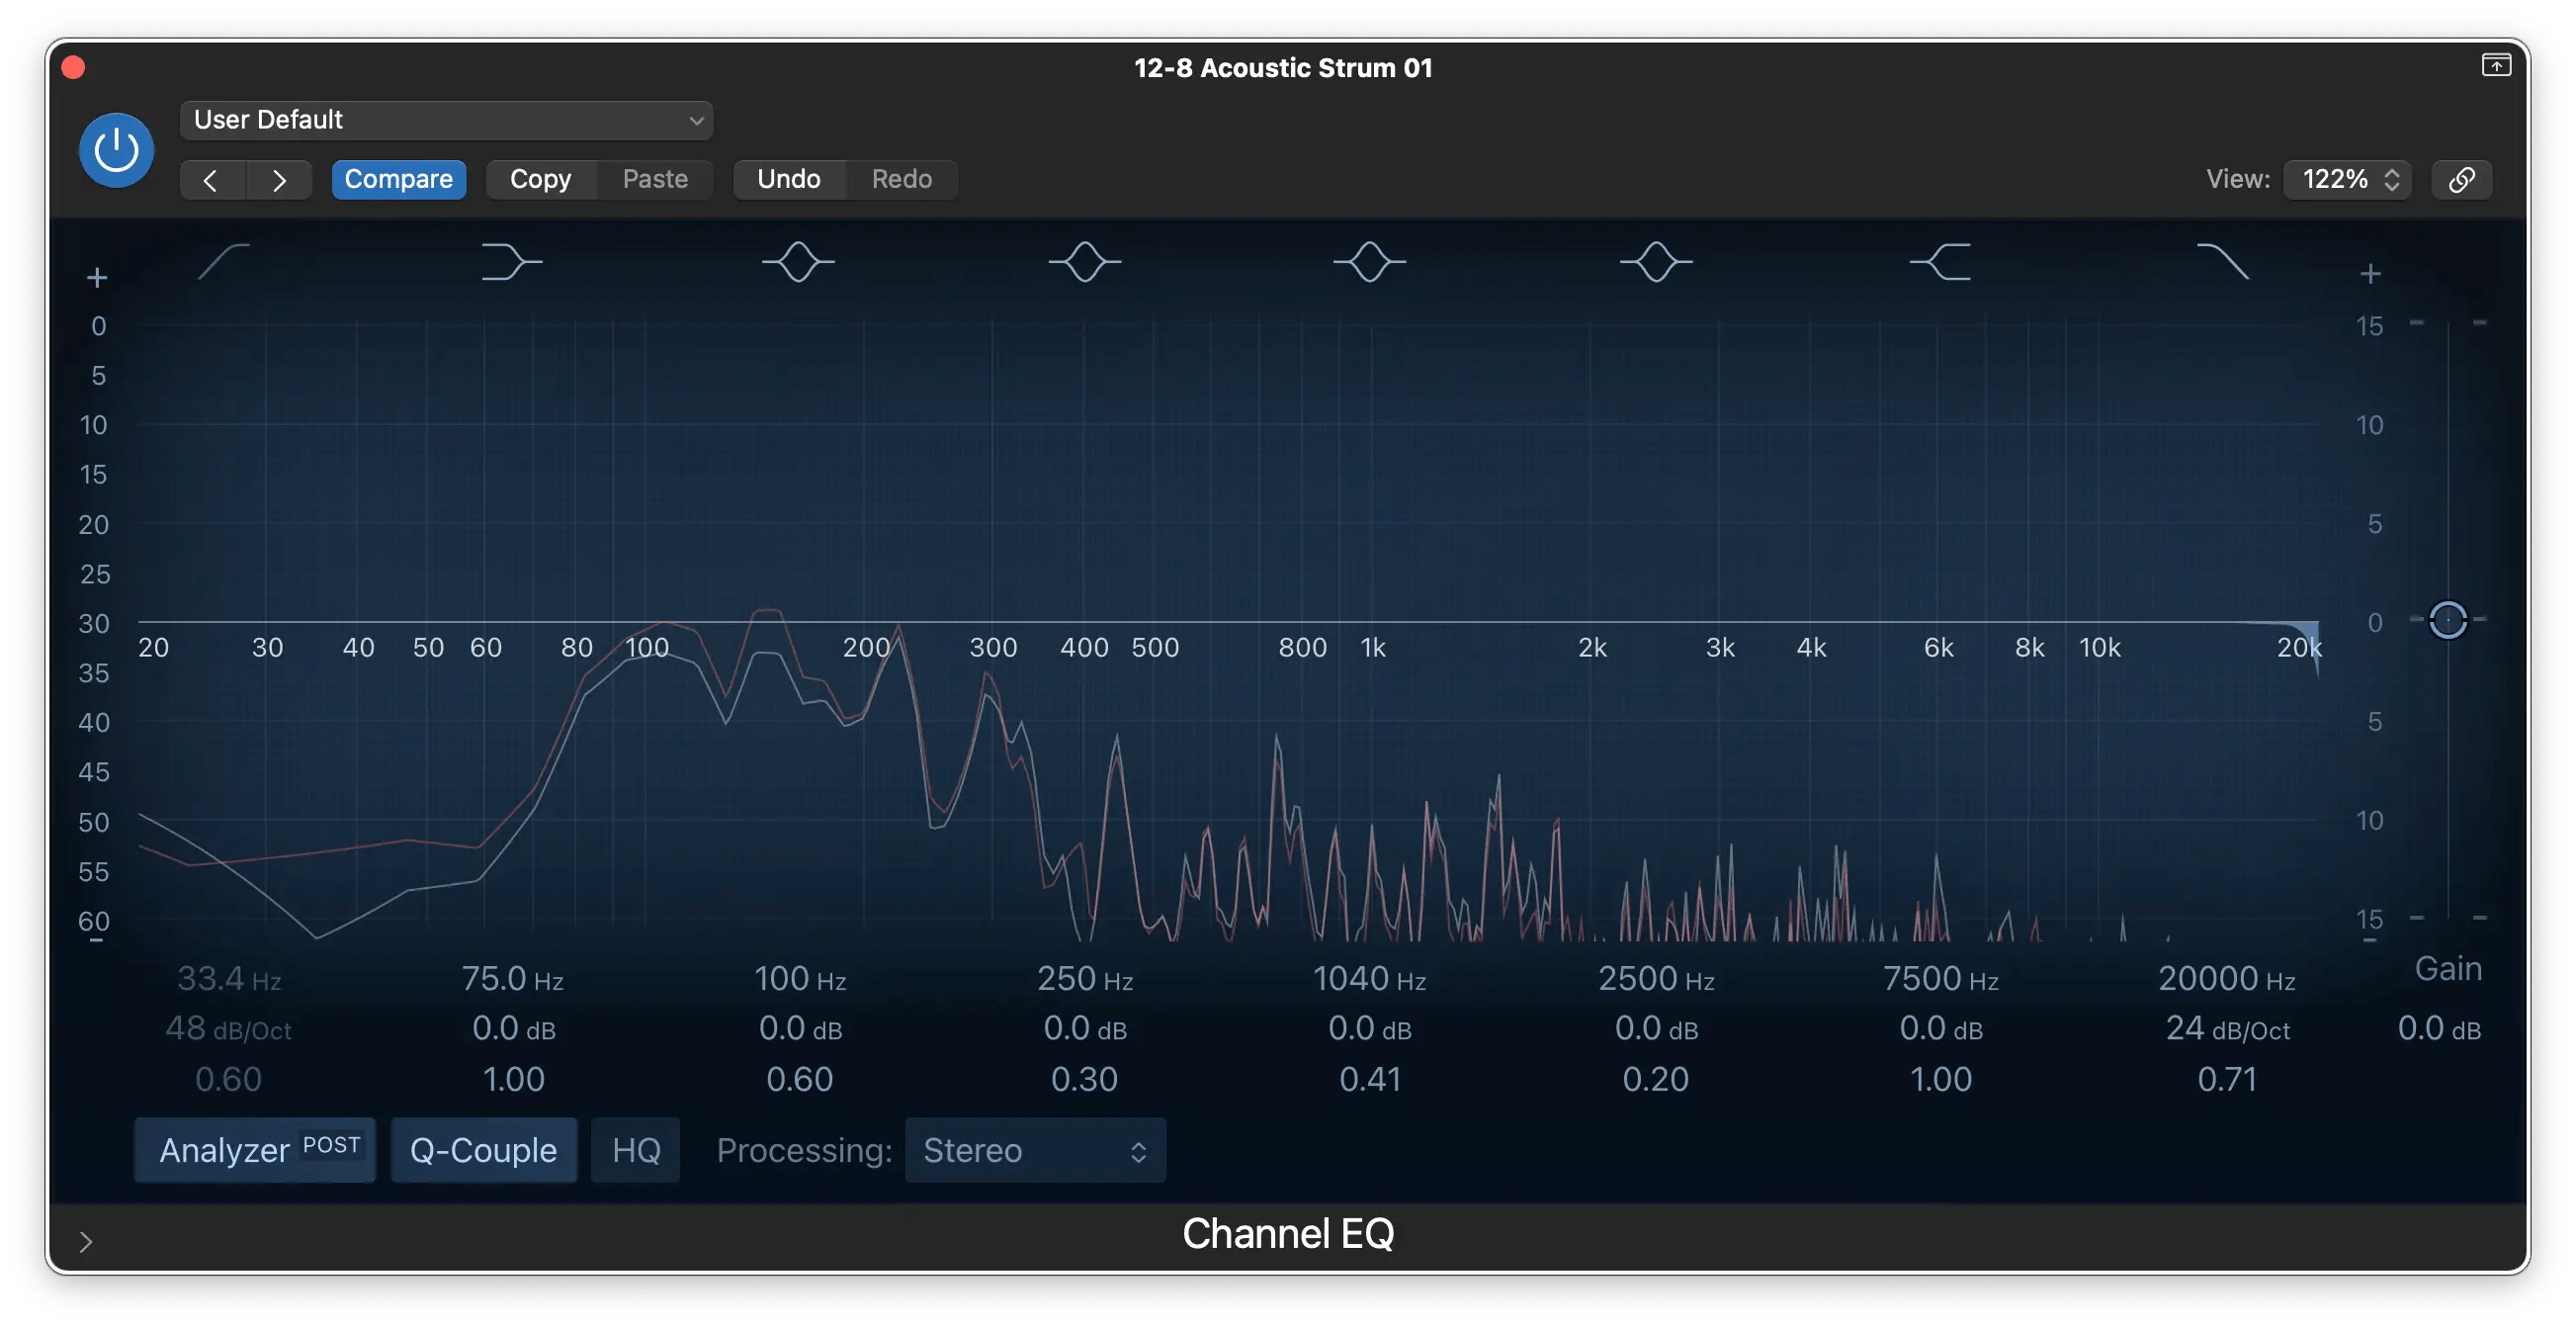Bypass the EQ with the power button

[x=115, y=149]
